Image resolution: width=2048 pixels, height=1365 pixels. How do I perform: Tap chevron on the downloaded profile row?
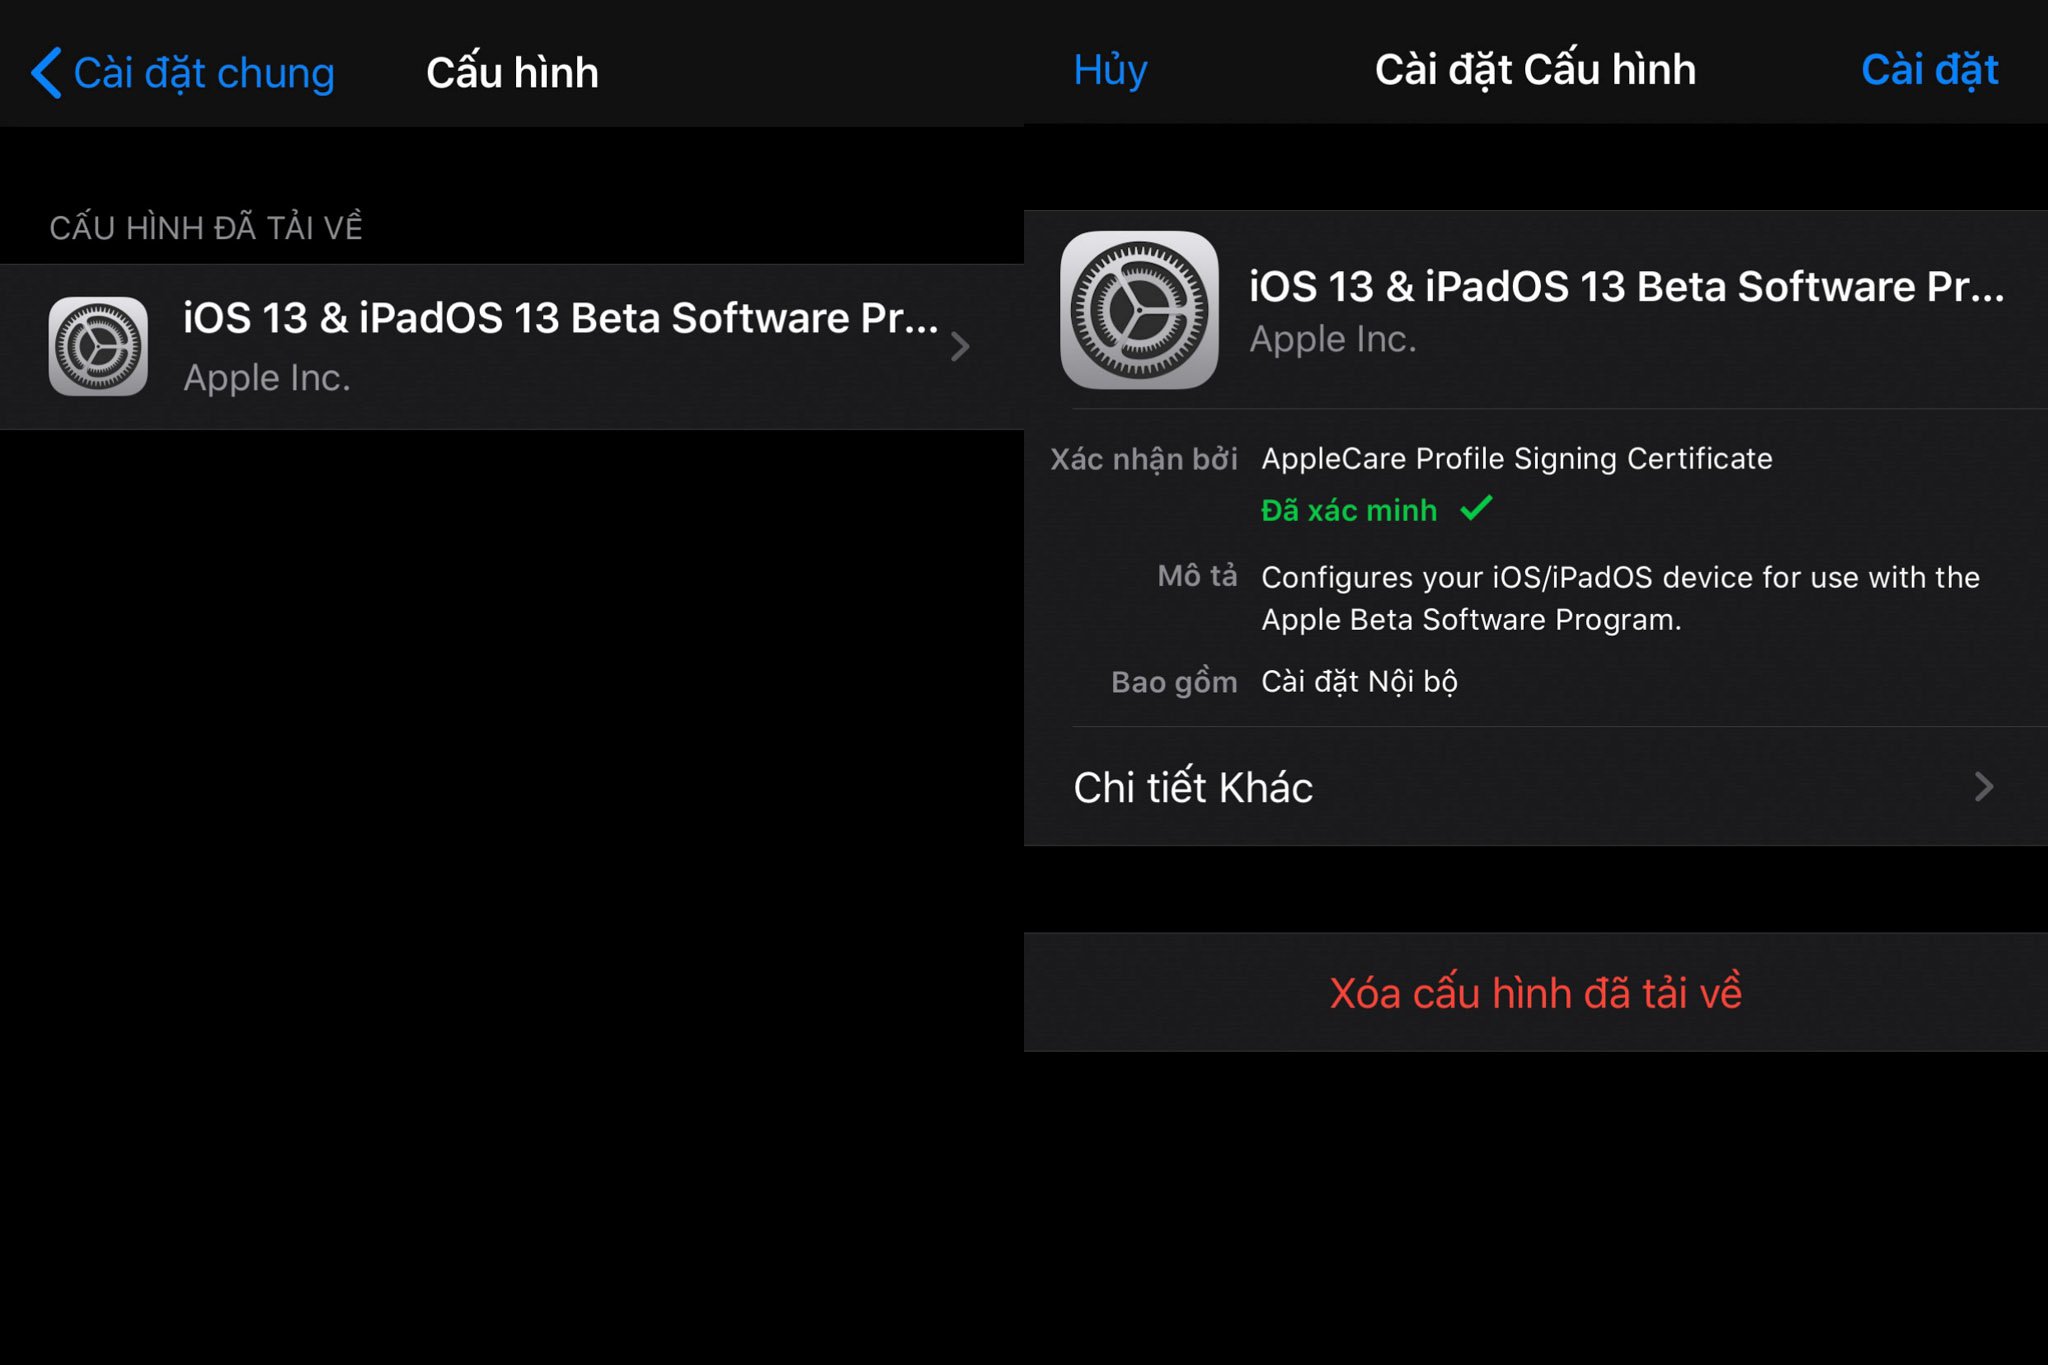pos(960,347)
